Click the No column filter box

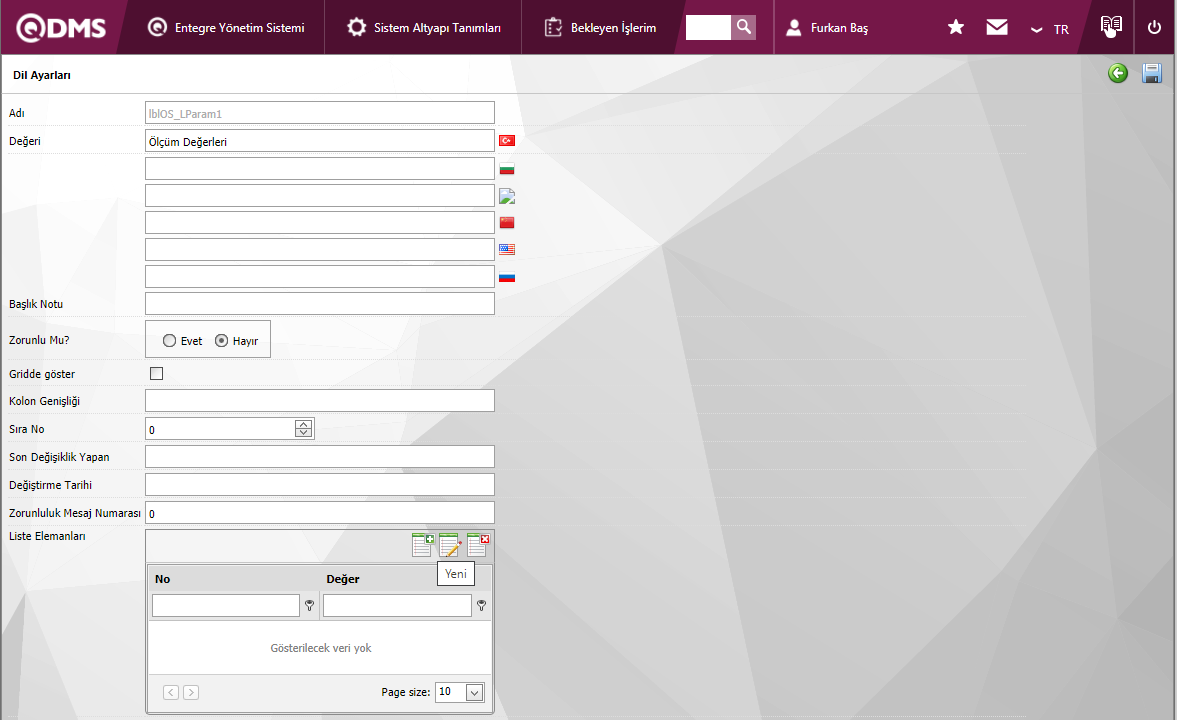(226, 605)
